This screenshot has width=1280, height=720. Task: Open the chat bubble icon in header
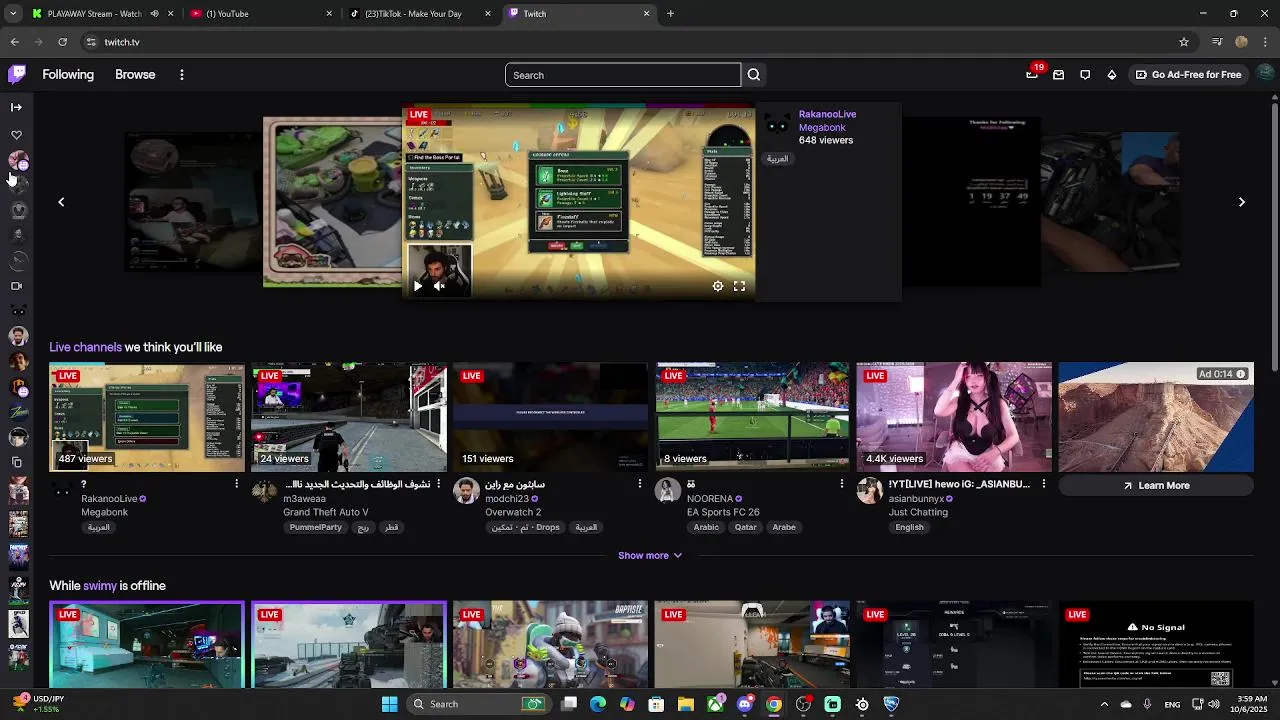(x=1085, y=75)
